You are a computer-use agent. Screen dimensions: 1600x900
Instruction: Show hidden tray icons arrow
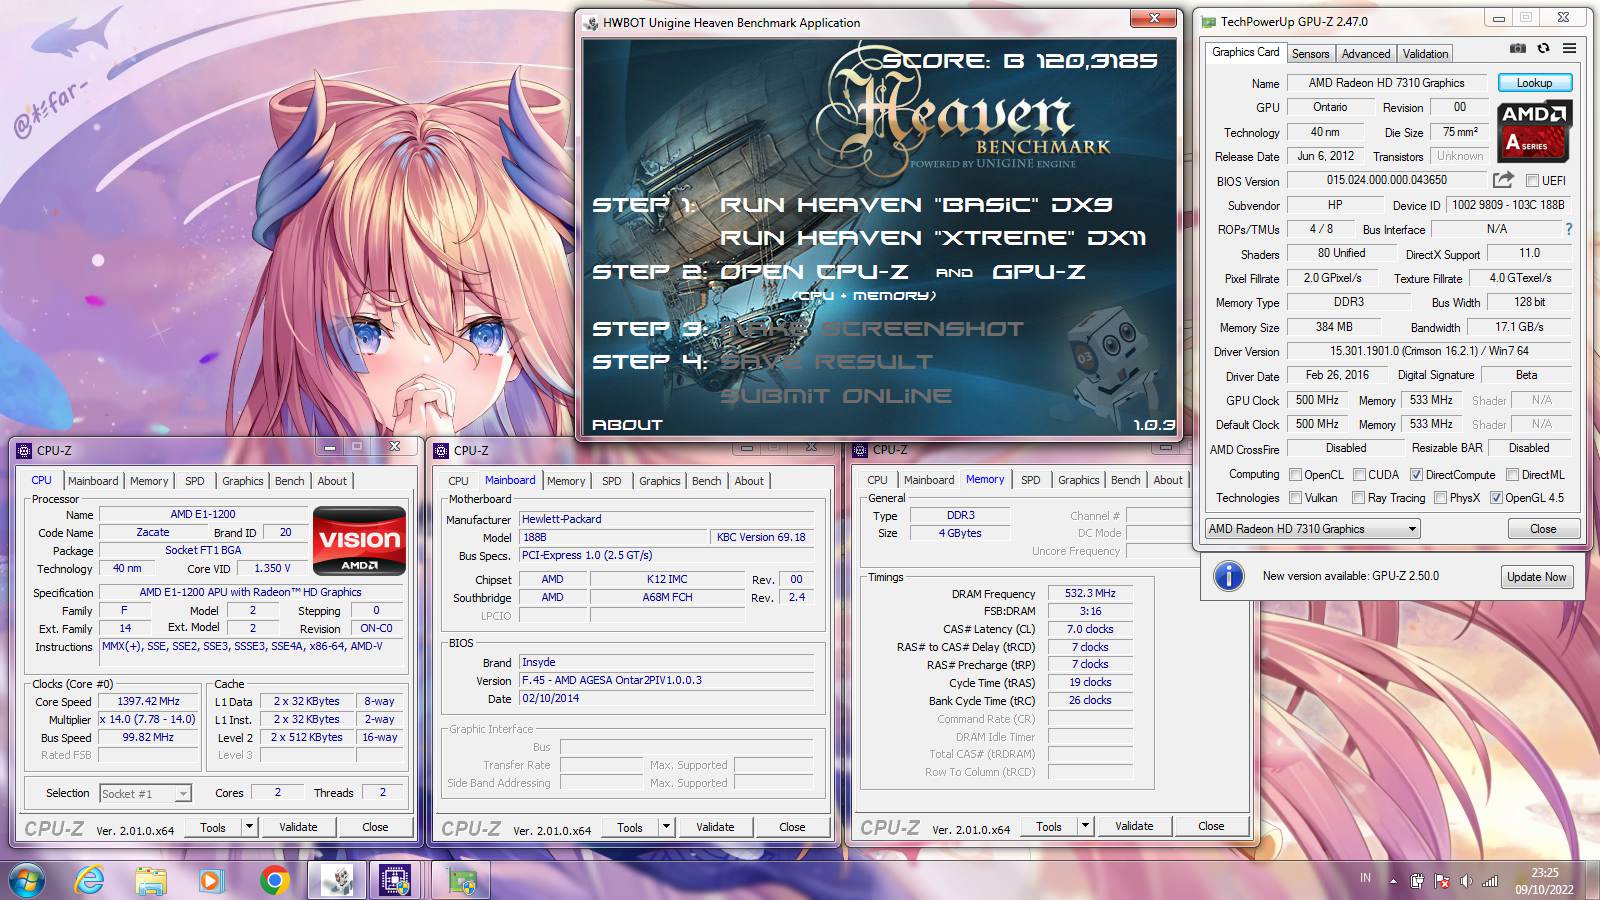click(x=1392, y=881)
